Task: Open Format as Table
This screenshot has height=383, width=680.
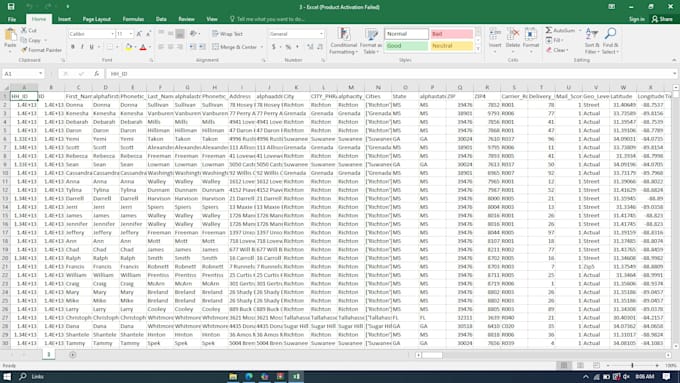Action: point(371,41)
